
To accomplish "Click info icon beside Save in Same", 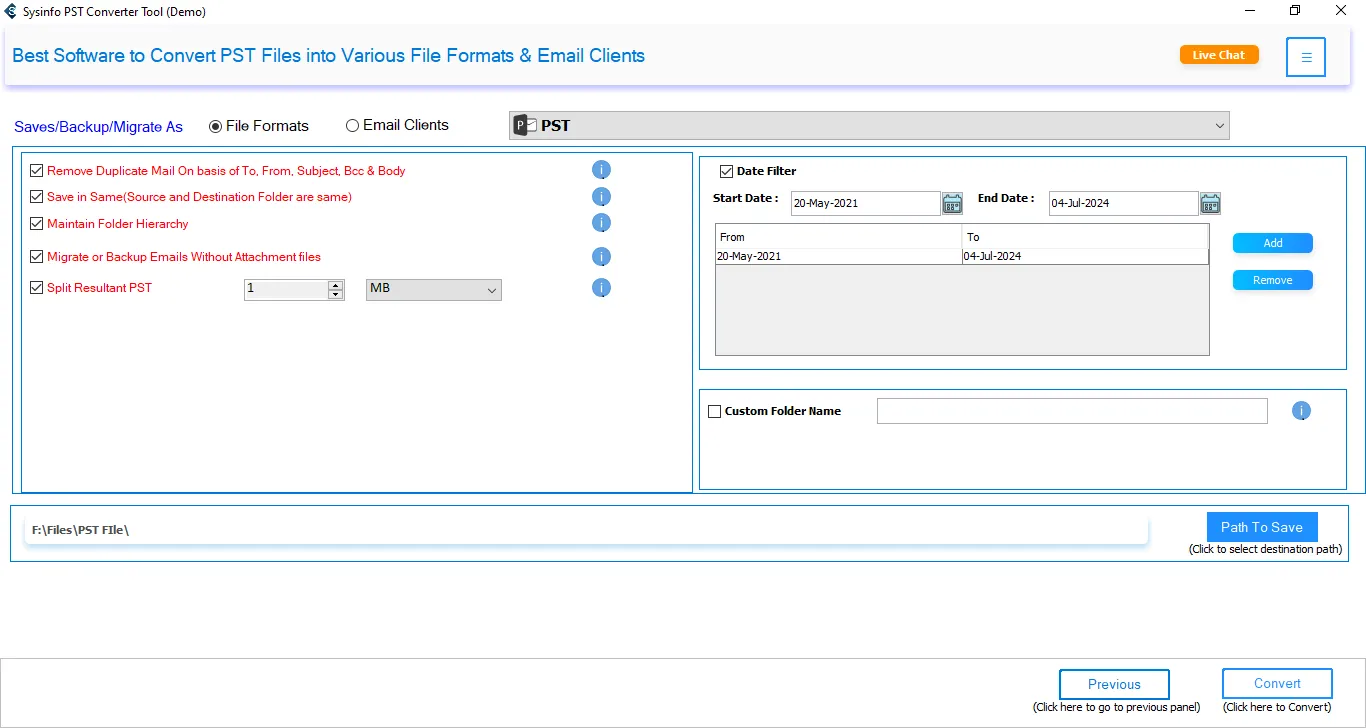I will click(x=601, y=197).
